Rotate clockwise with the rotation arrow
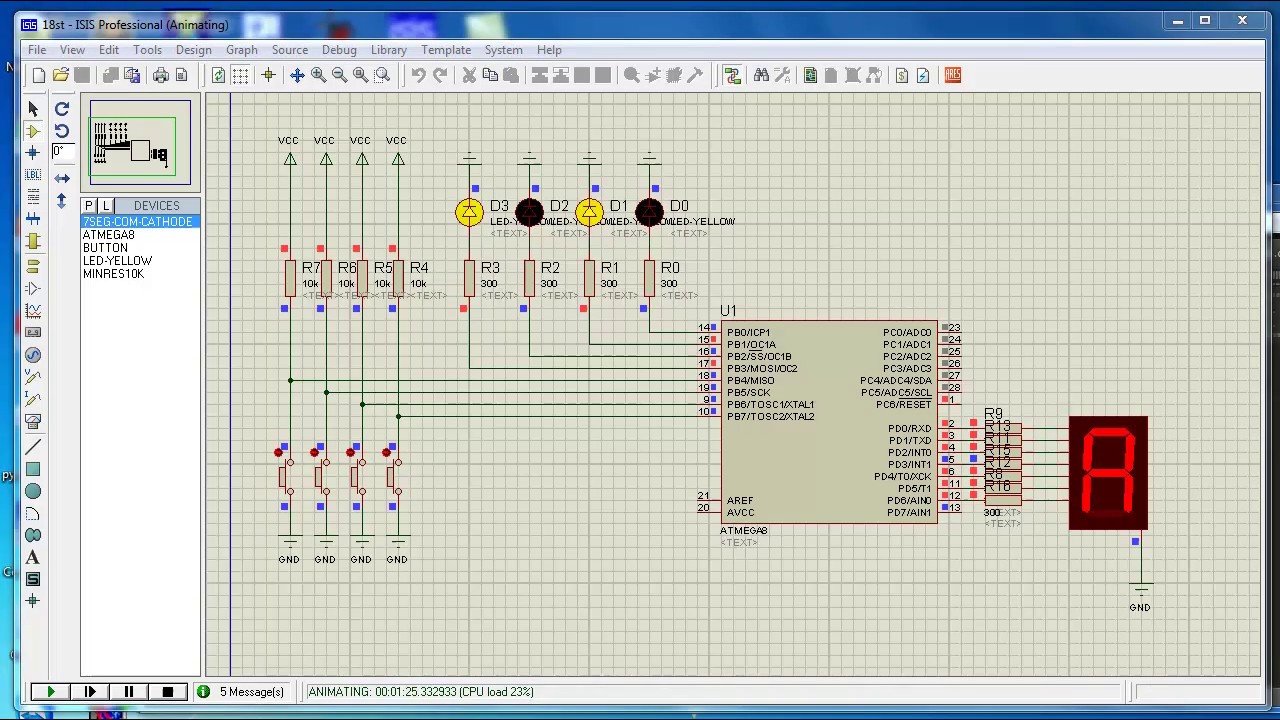The image size is (1280, 720). [62, 109]
